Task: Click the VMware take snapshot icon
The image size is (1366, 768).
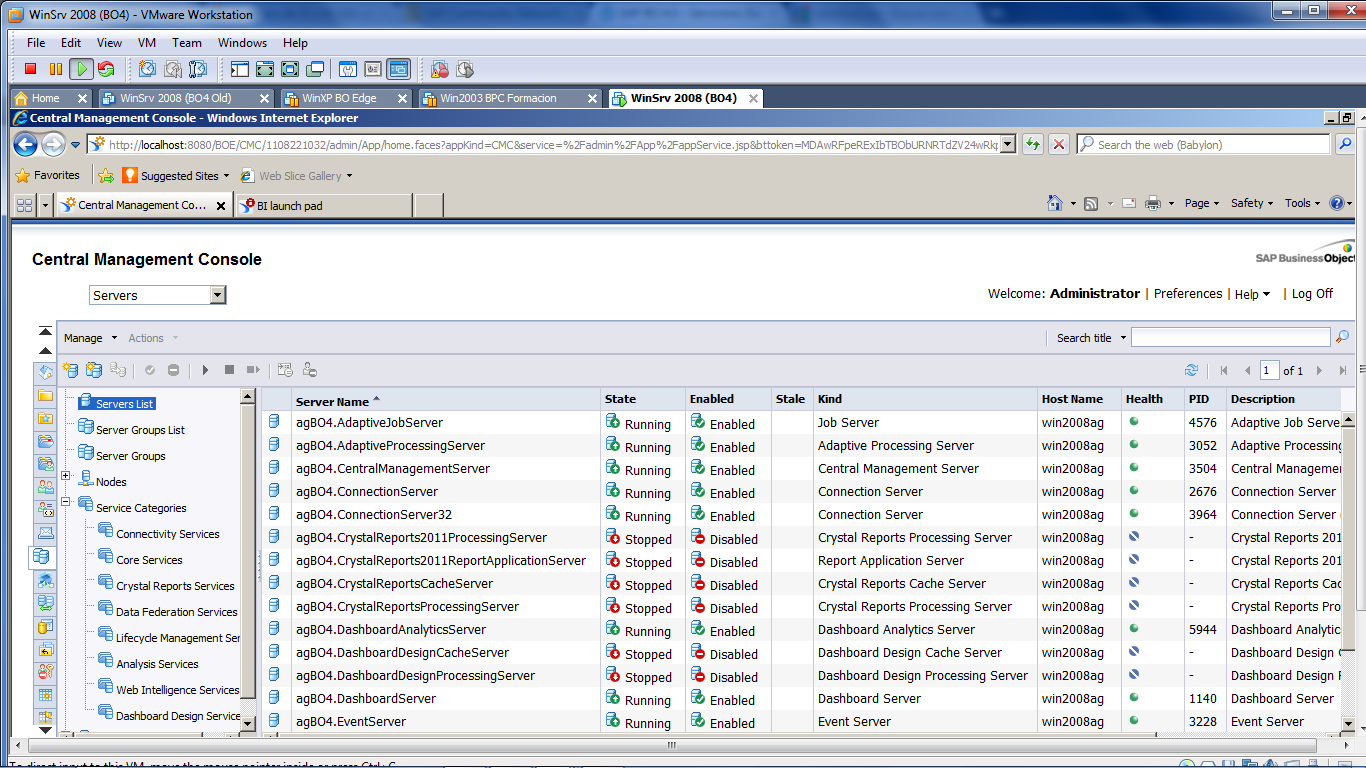Action: [148, 69]
